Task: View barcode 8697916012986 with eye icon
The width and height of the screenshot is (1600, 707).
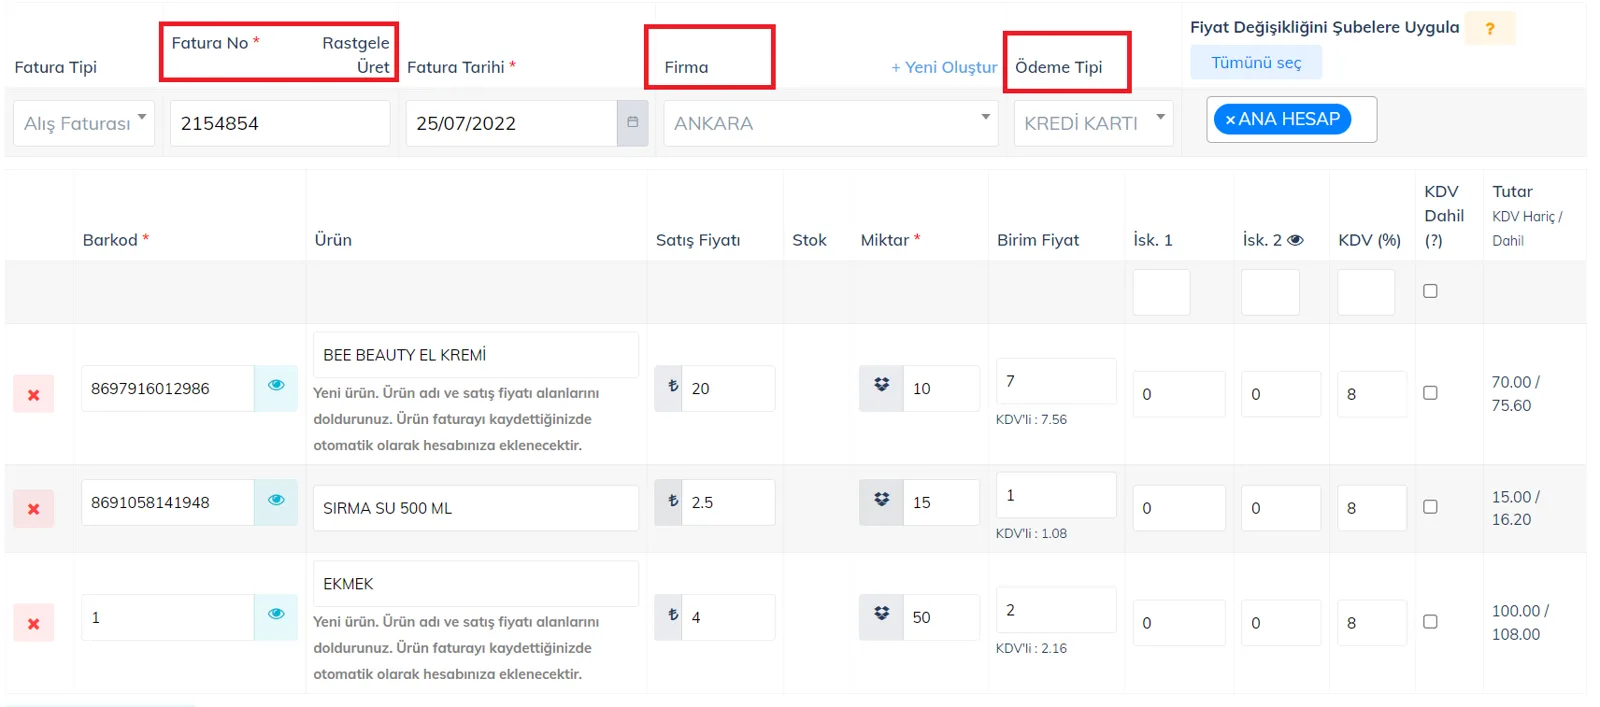Action: click(x=276, y=388)
